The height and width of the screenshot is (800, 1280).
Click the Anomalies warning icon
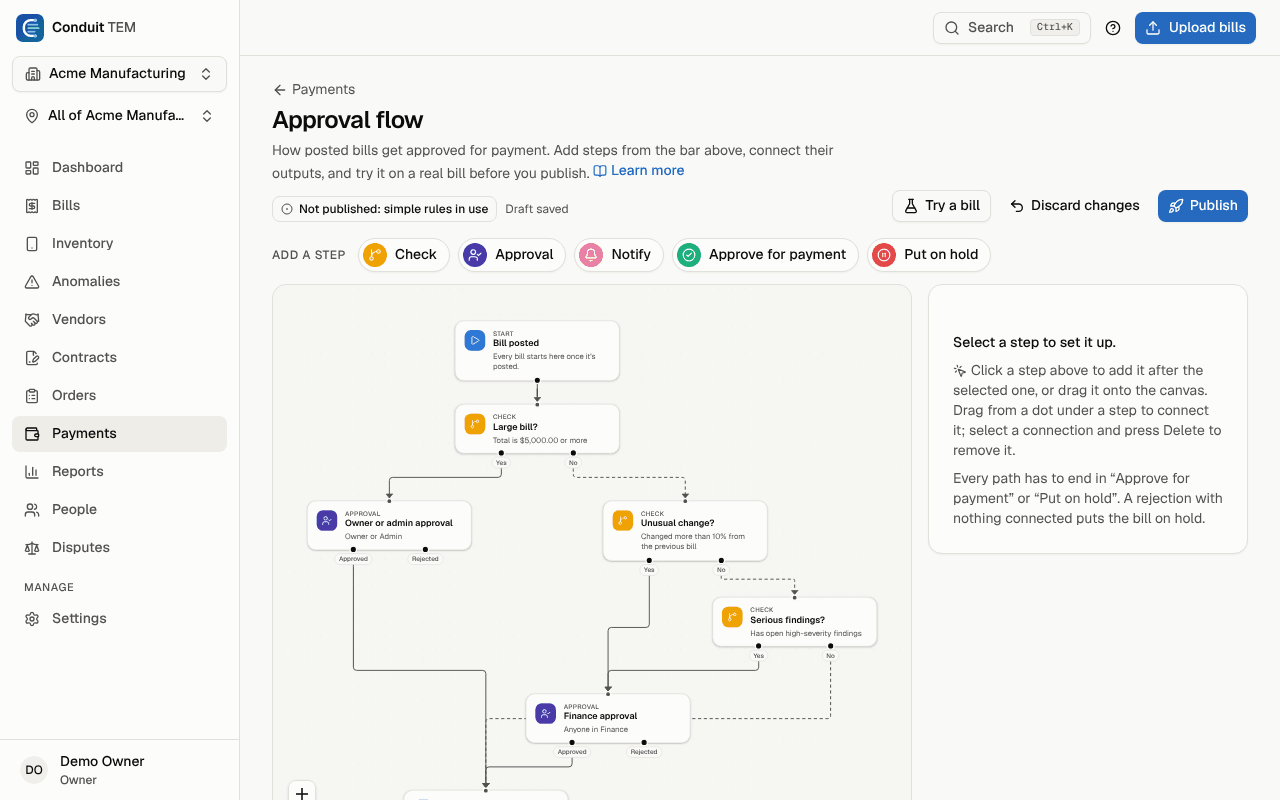[x=32, y=282]
